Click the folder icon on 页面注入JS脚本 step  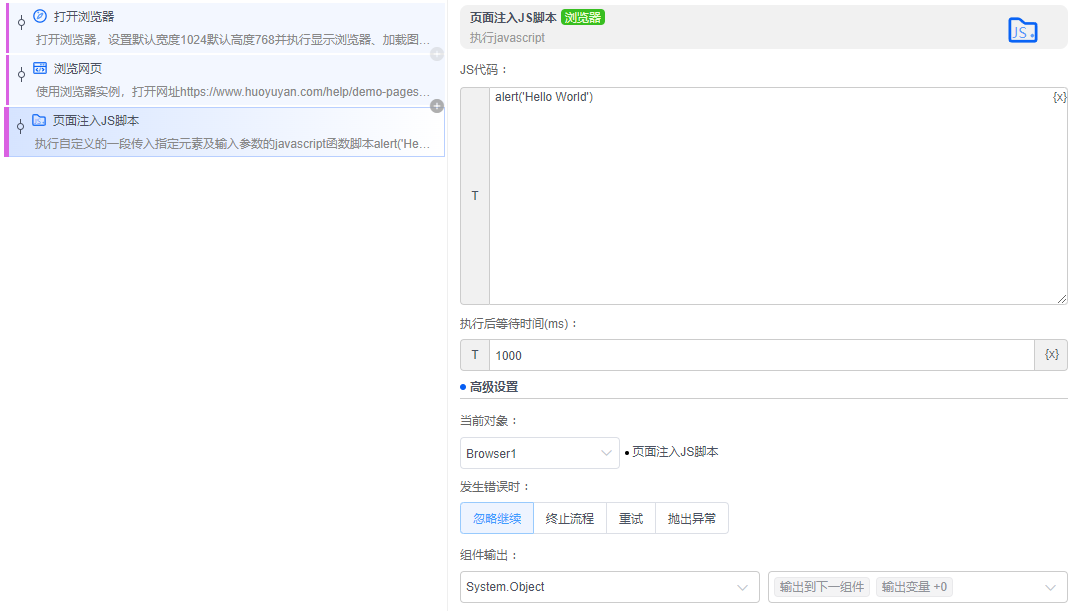[39, 119]
